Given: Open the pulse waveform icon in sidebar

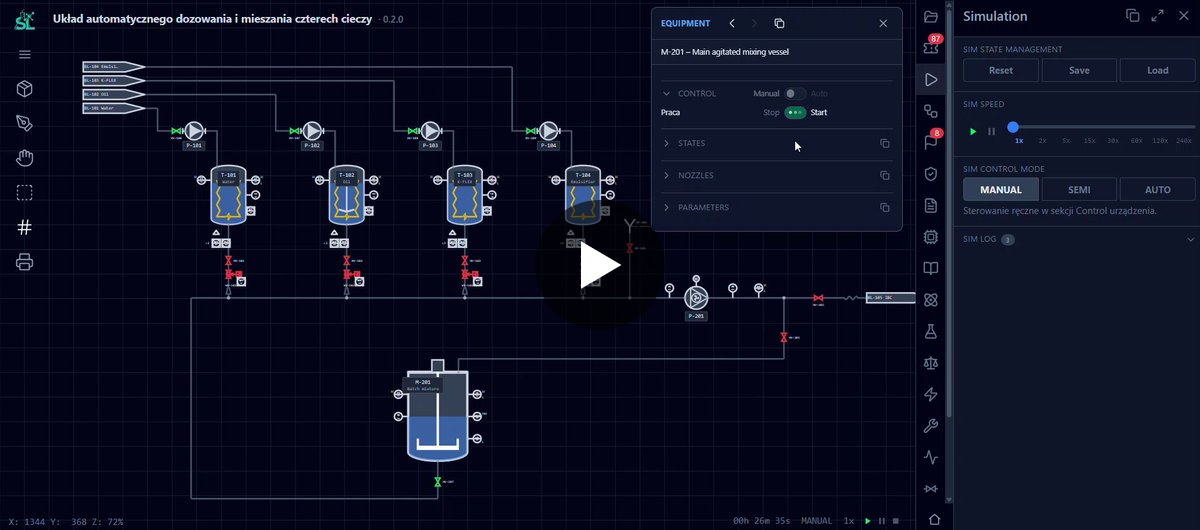Looking at the screenshot, I should click(x=931, y=457).
